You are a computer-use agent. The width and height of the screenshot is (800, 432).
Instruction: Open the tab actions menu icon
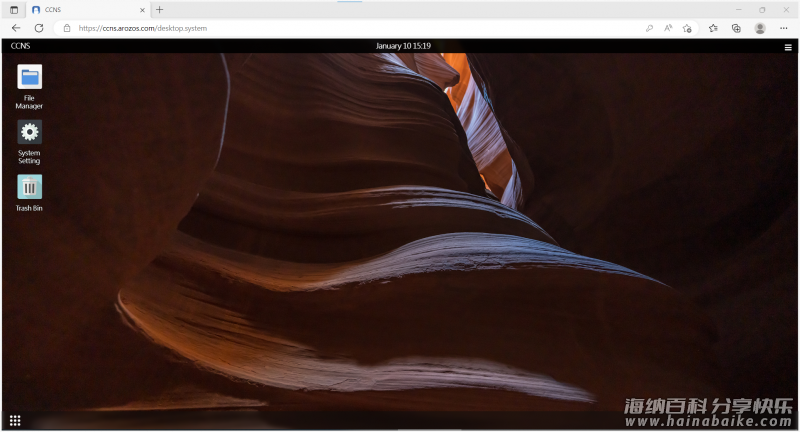coord(14,10)
